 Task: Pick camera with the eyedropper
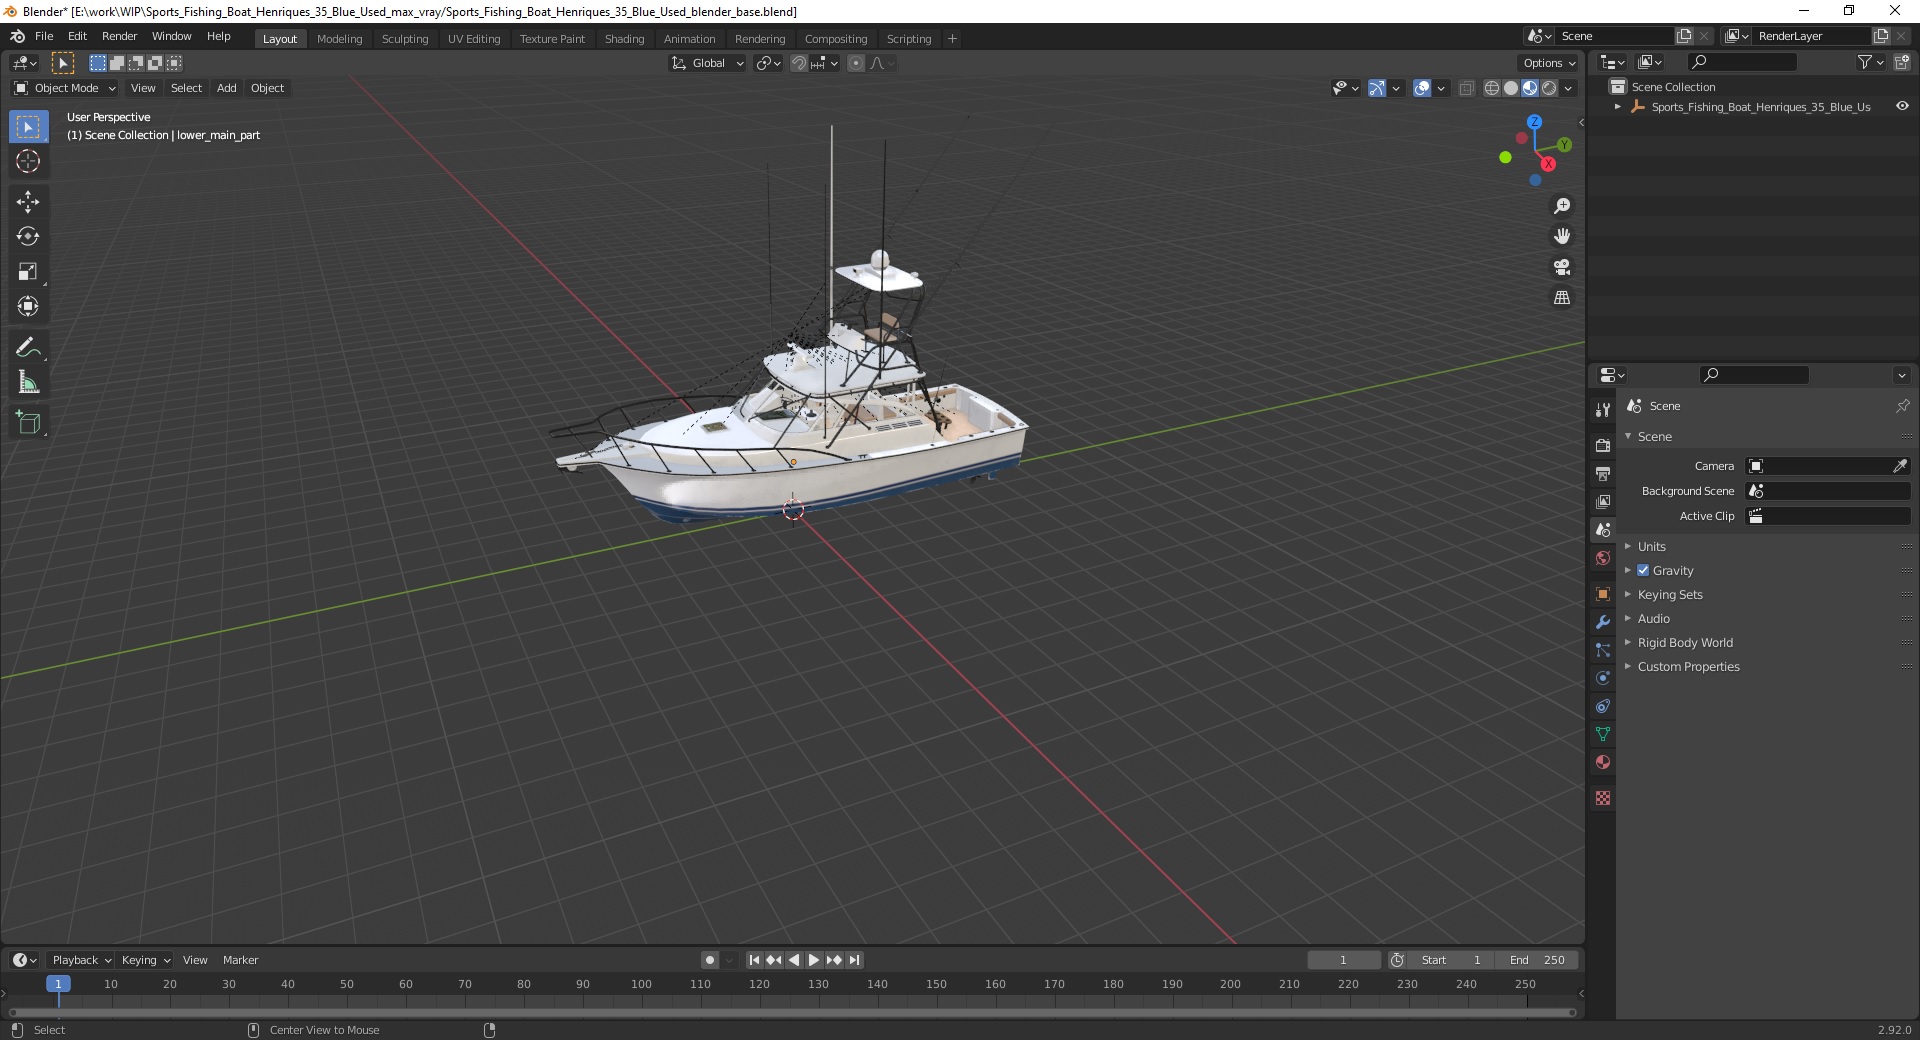1899,466
